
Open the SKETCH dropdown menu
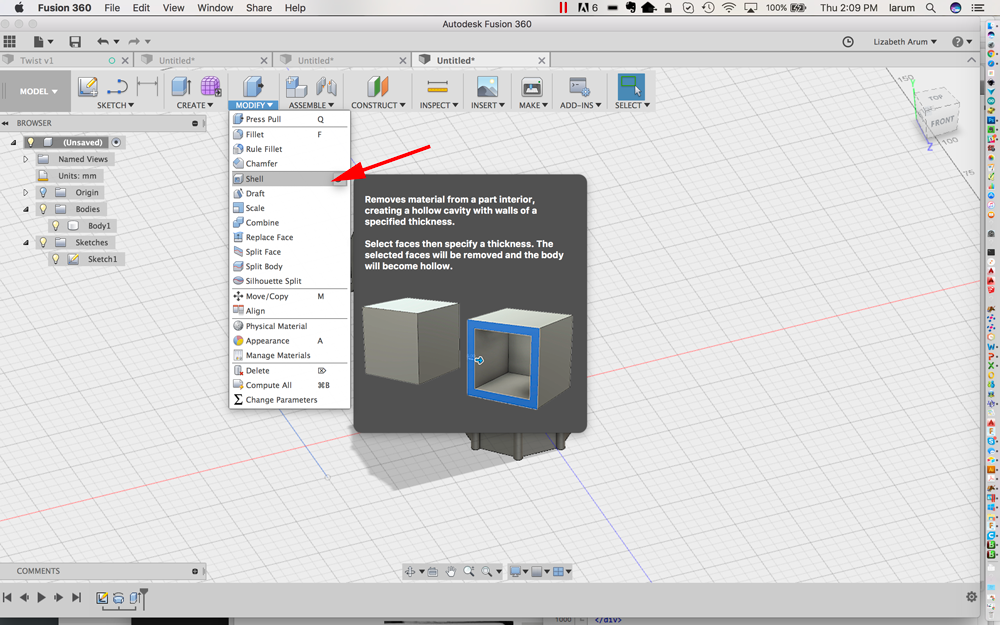[115, 105]
